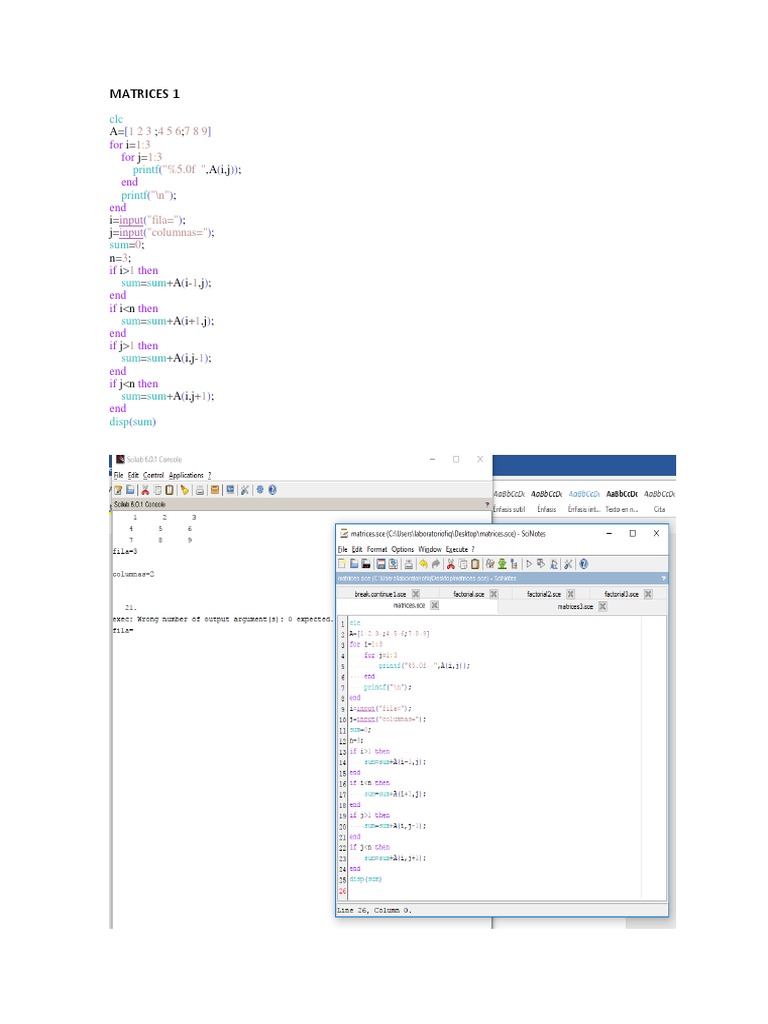The image size is (768, 1024).
Task: Switch to the factorial3.sce tab
Action: point(621,594)
